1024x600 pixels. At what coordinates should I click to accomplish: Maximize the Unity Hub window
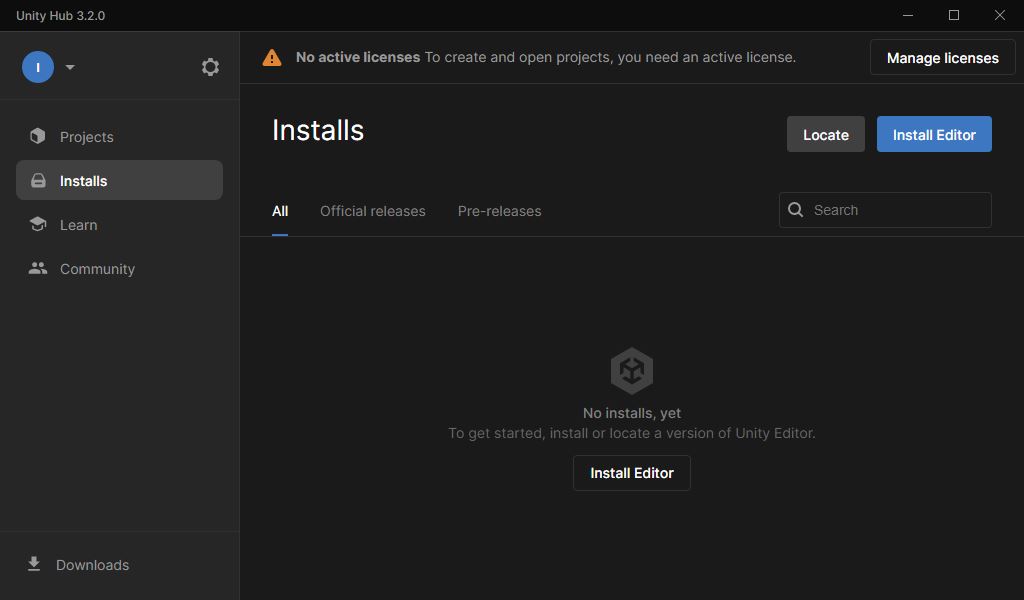pos(953,15)
